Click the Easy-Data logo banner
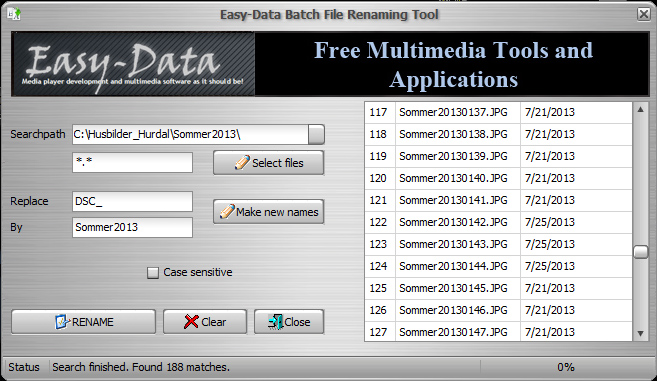The image size is (657, 381). (x=133, y=64)
